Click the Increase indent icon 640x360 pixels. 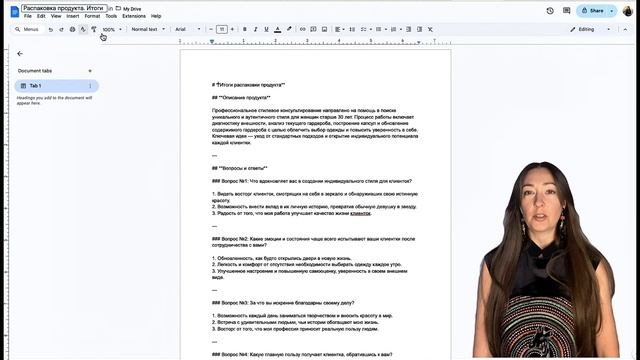tap(419, 29)
